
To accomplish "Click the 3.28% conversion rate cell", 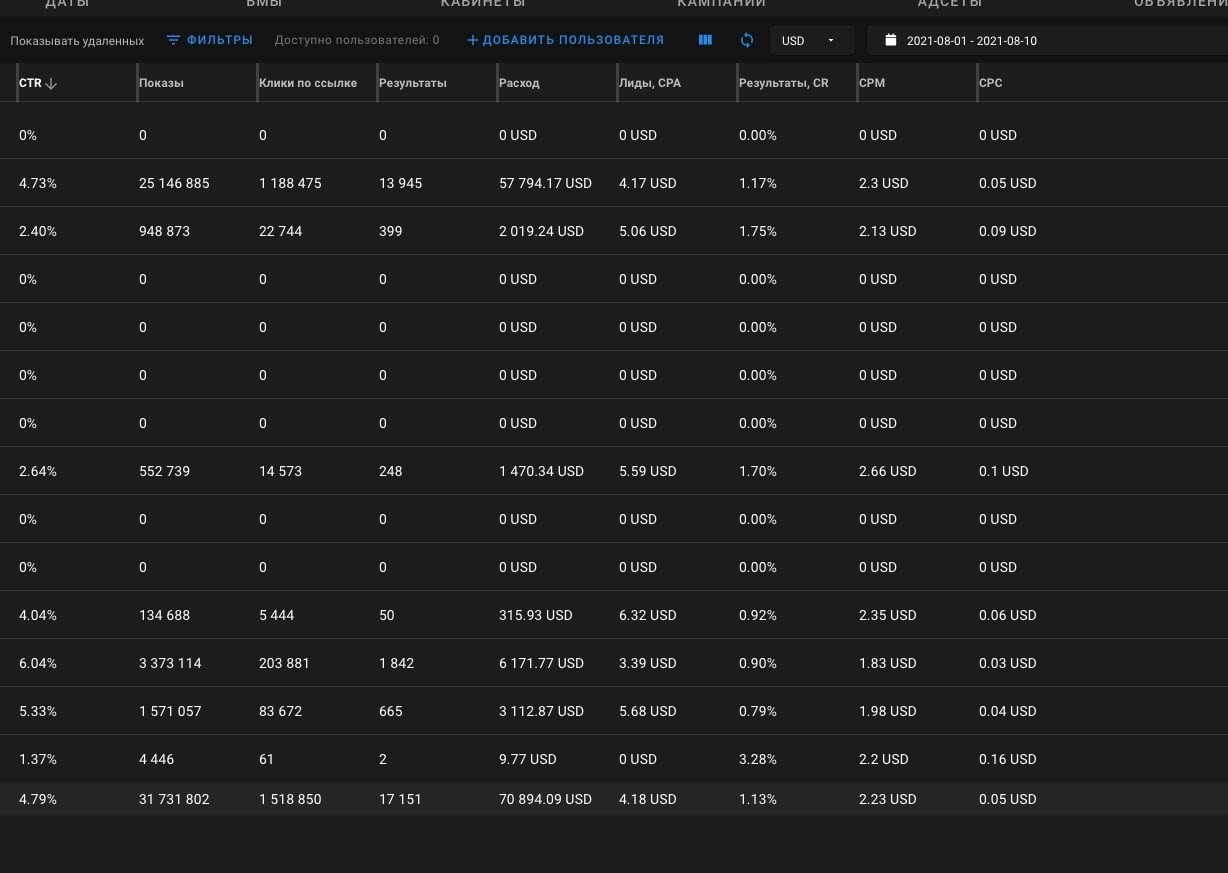I will pyautogui.click(x=758, y=759).
